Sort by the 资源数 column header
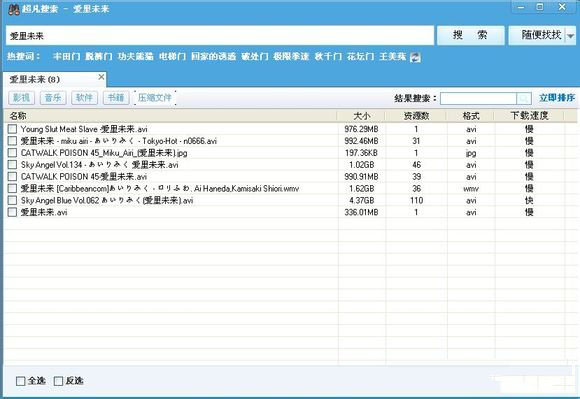Image resolution: width=580 pixels, height=399 pixels. point(416,116)
